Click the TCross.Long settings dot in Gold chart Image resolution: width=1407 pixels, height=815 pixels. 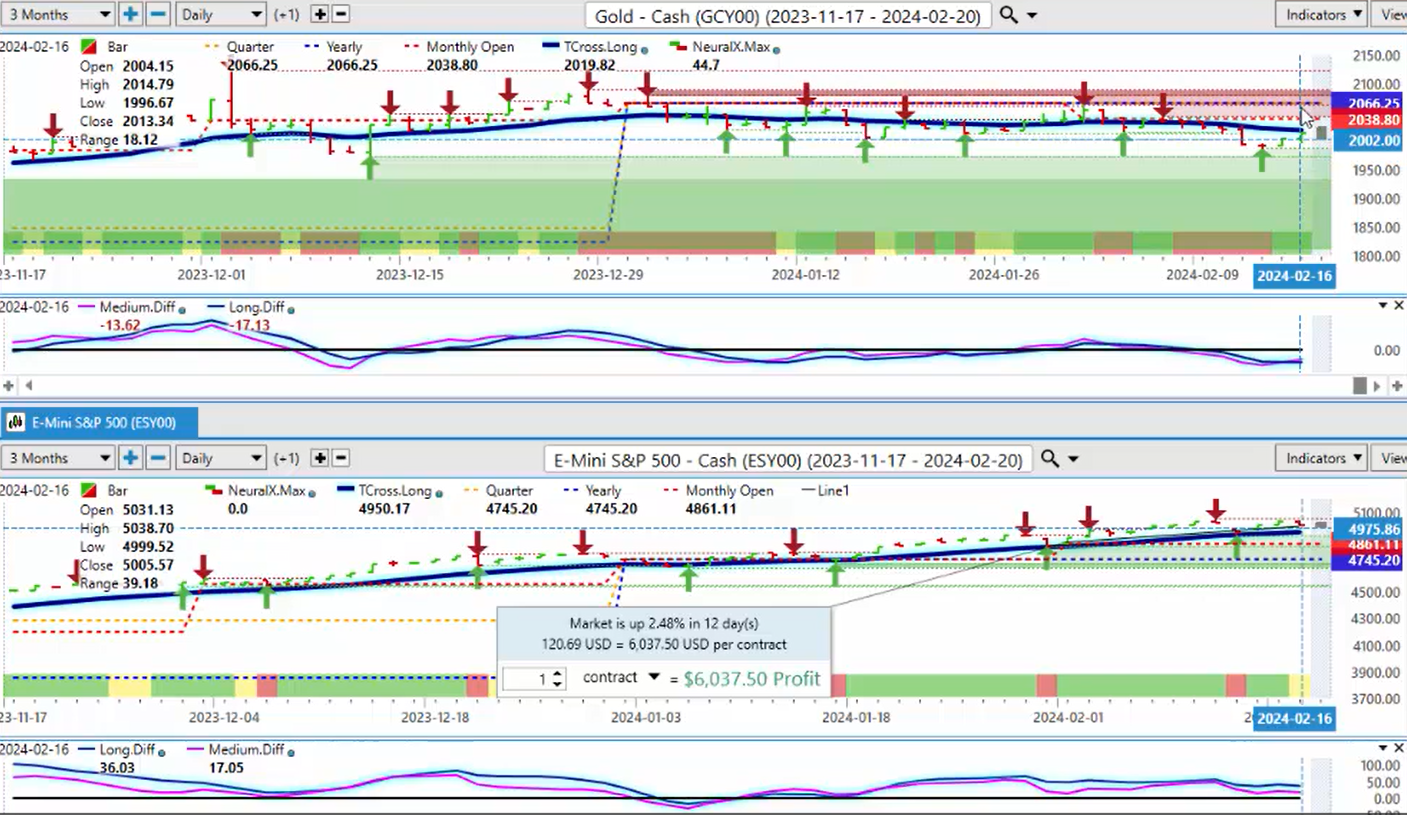tap(644, 49)
